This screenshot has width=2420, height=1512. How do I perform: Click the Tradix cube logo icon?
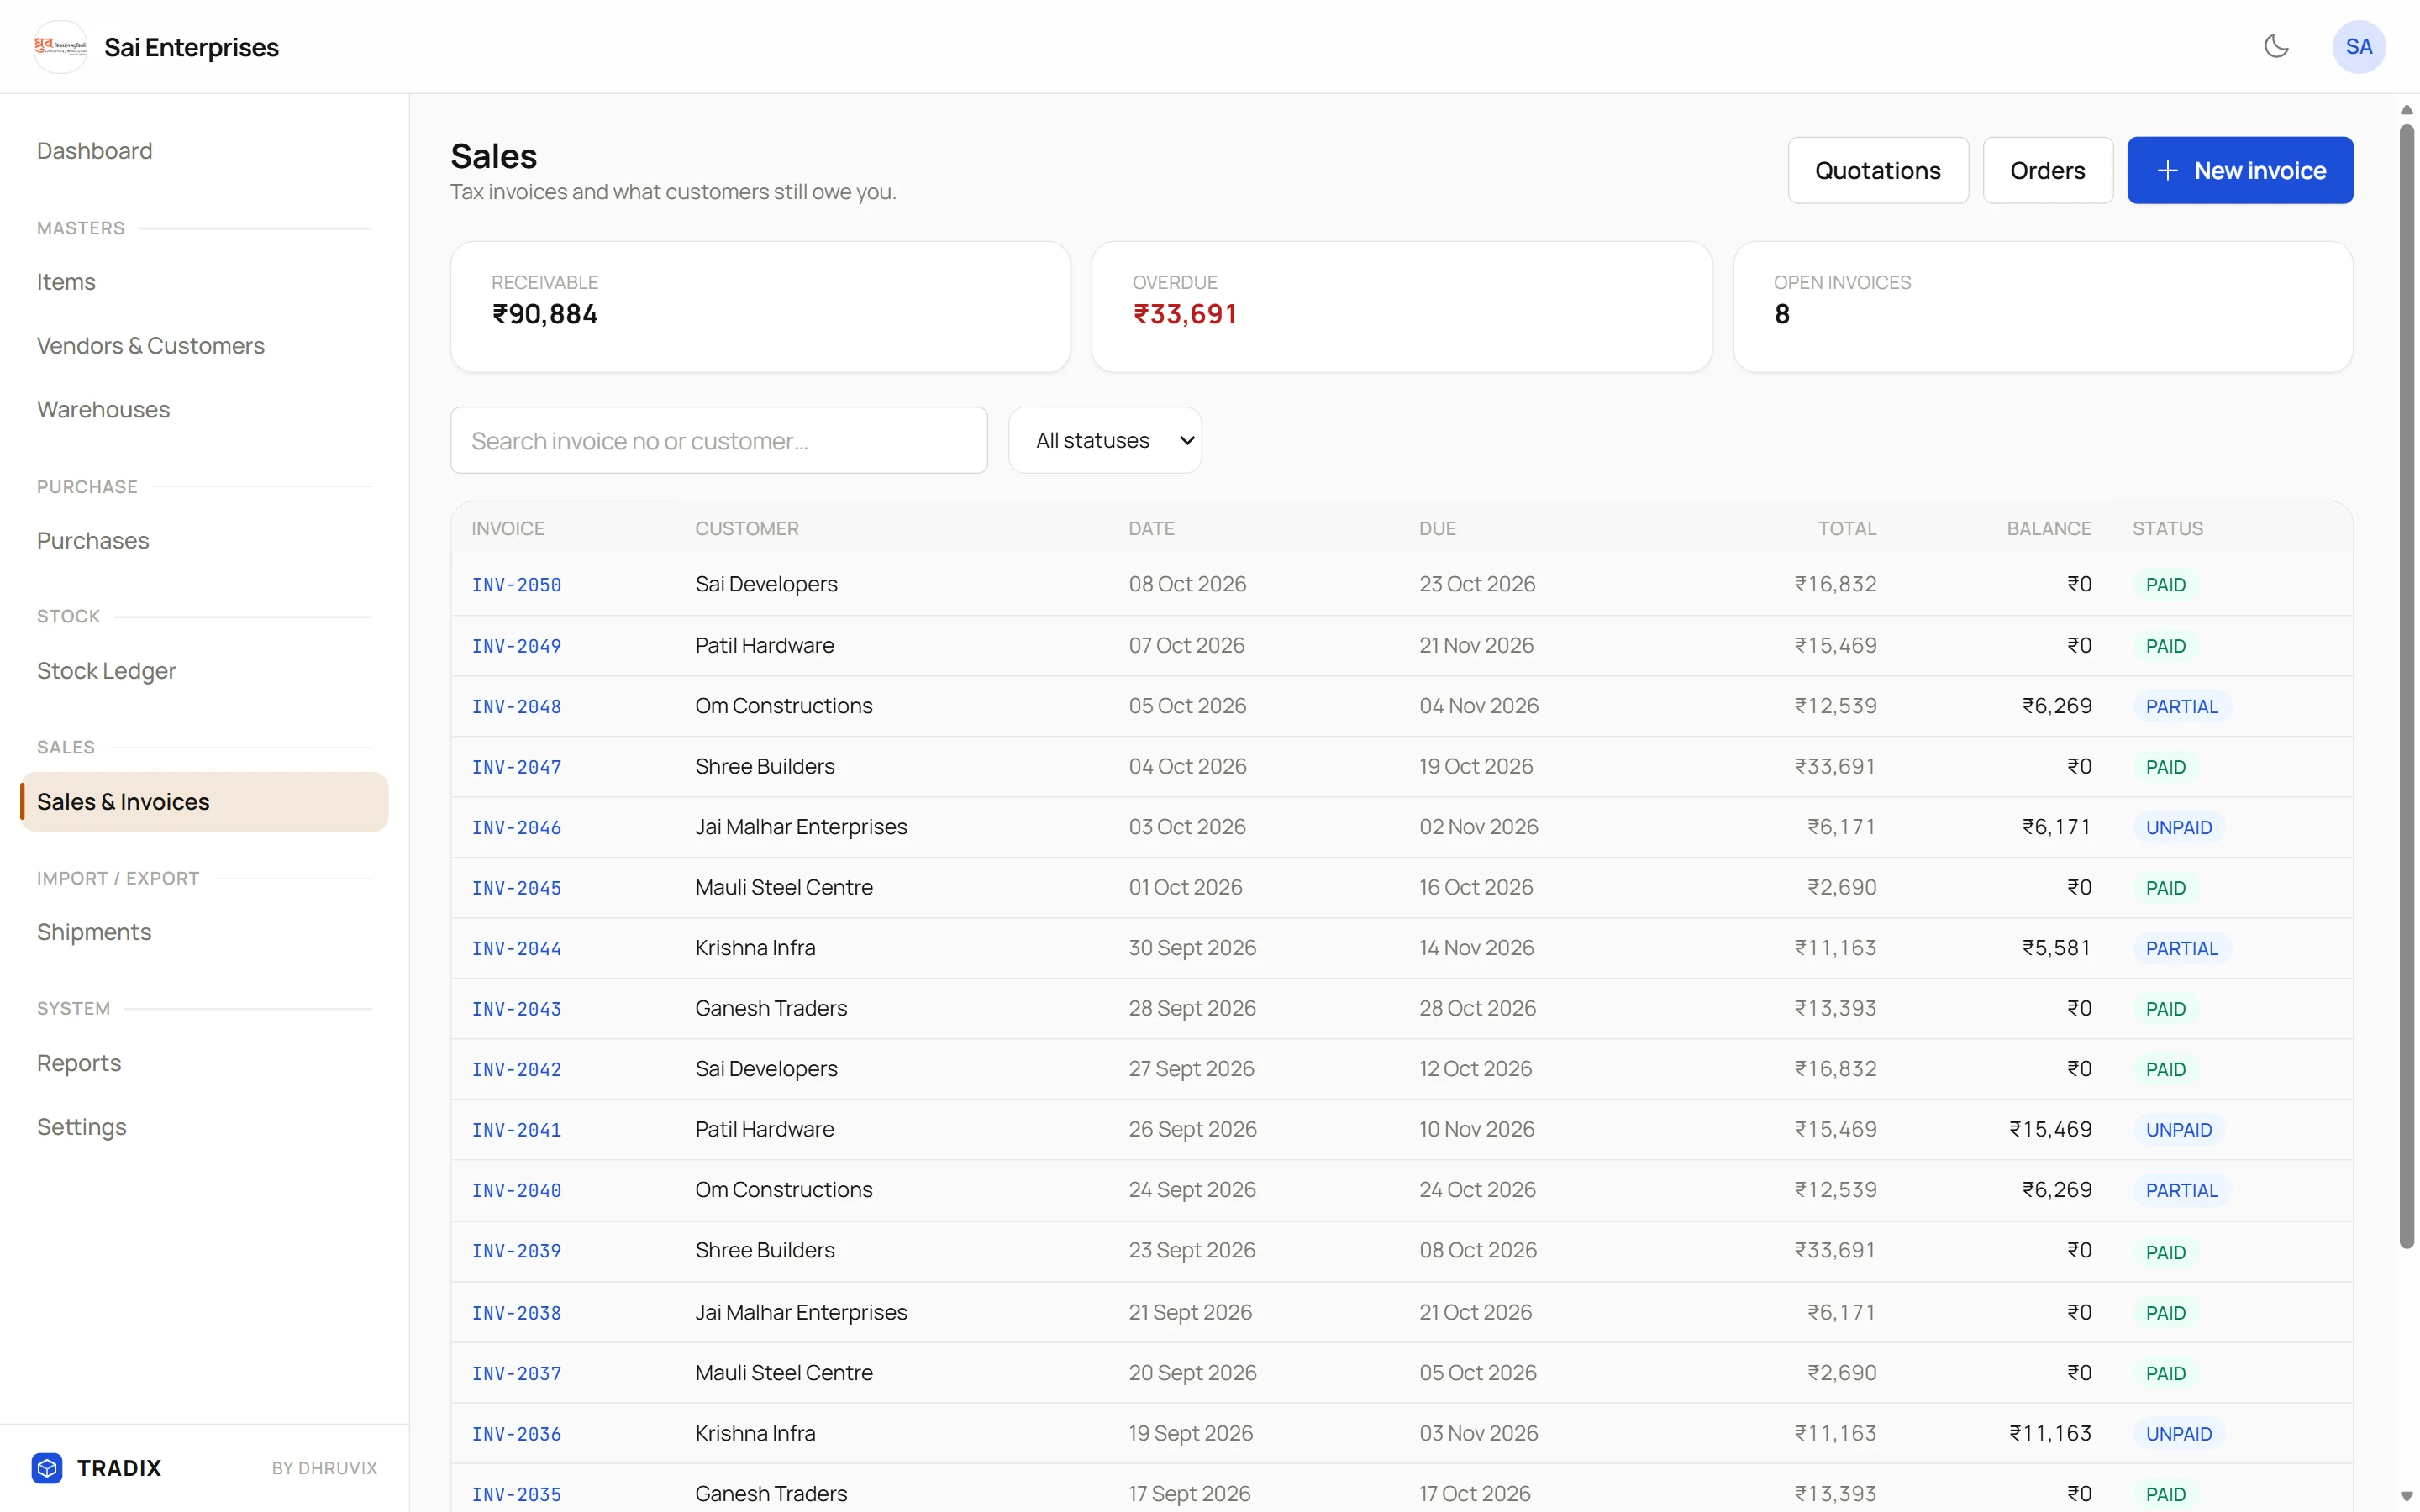click(47, 1467)
